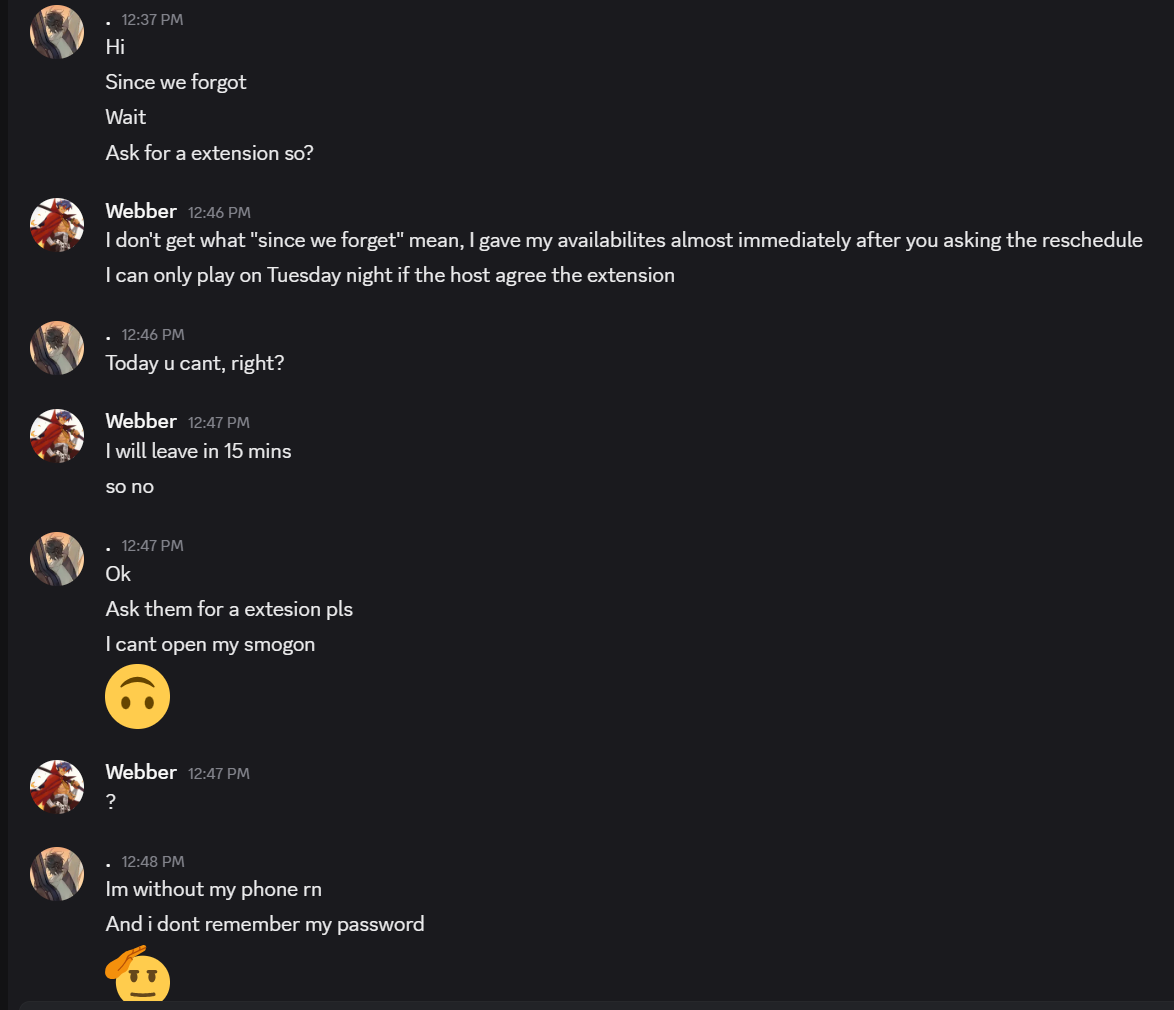Click dot user's avatar beside "Im without my phone rn"
1174x1010 pixels.
click(x=57, y=874)
